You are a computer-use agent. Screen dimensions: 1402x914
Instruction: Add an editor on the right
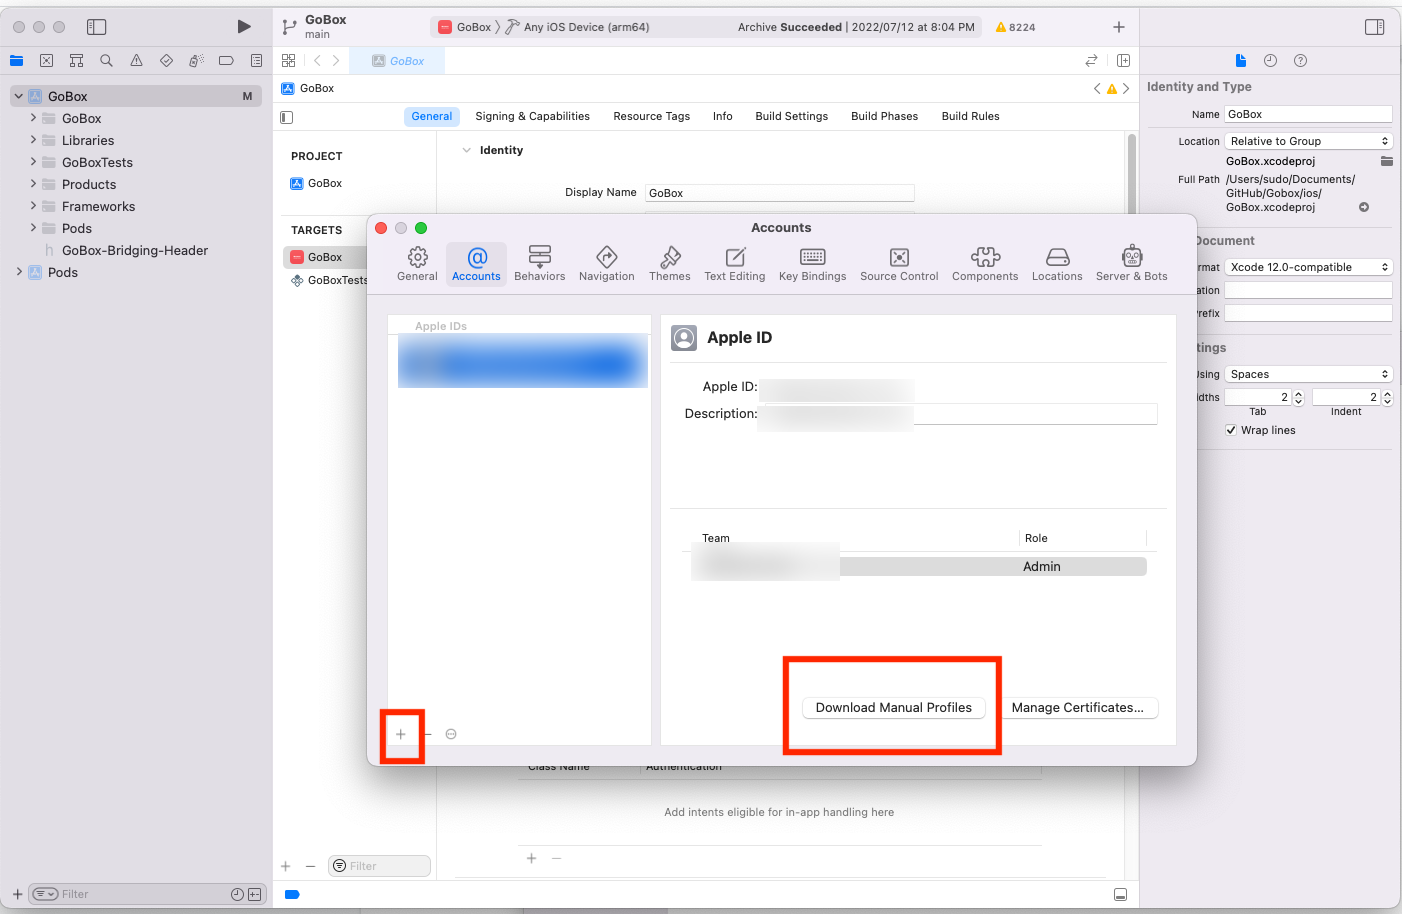(1123, 61)
